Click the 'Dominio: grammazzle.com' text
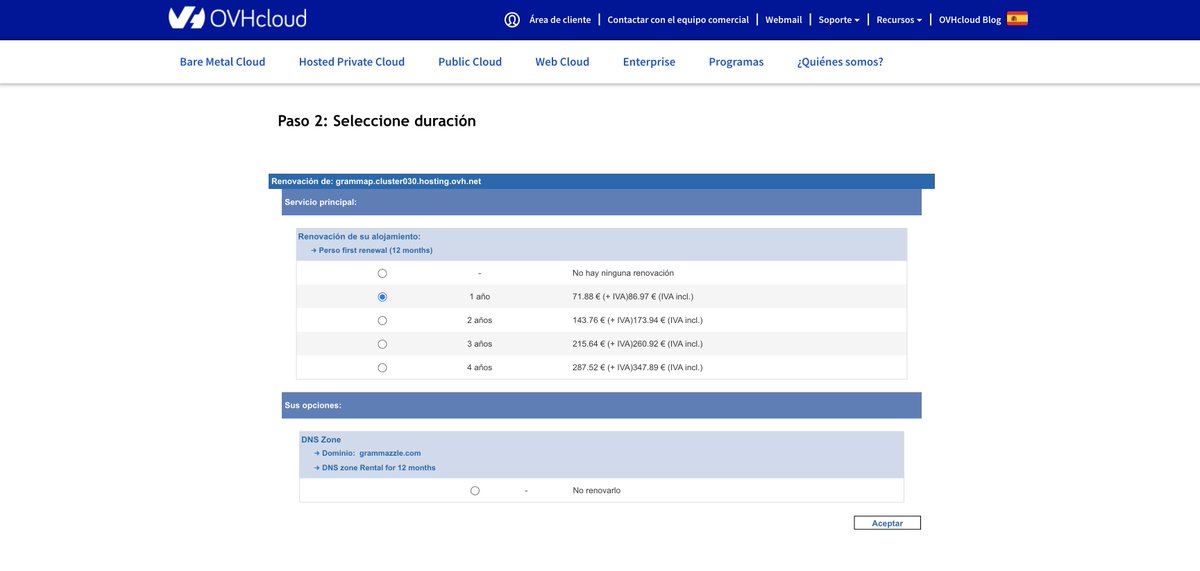Viewport: 1200px width, 571px height. [371, 453]
